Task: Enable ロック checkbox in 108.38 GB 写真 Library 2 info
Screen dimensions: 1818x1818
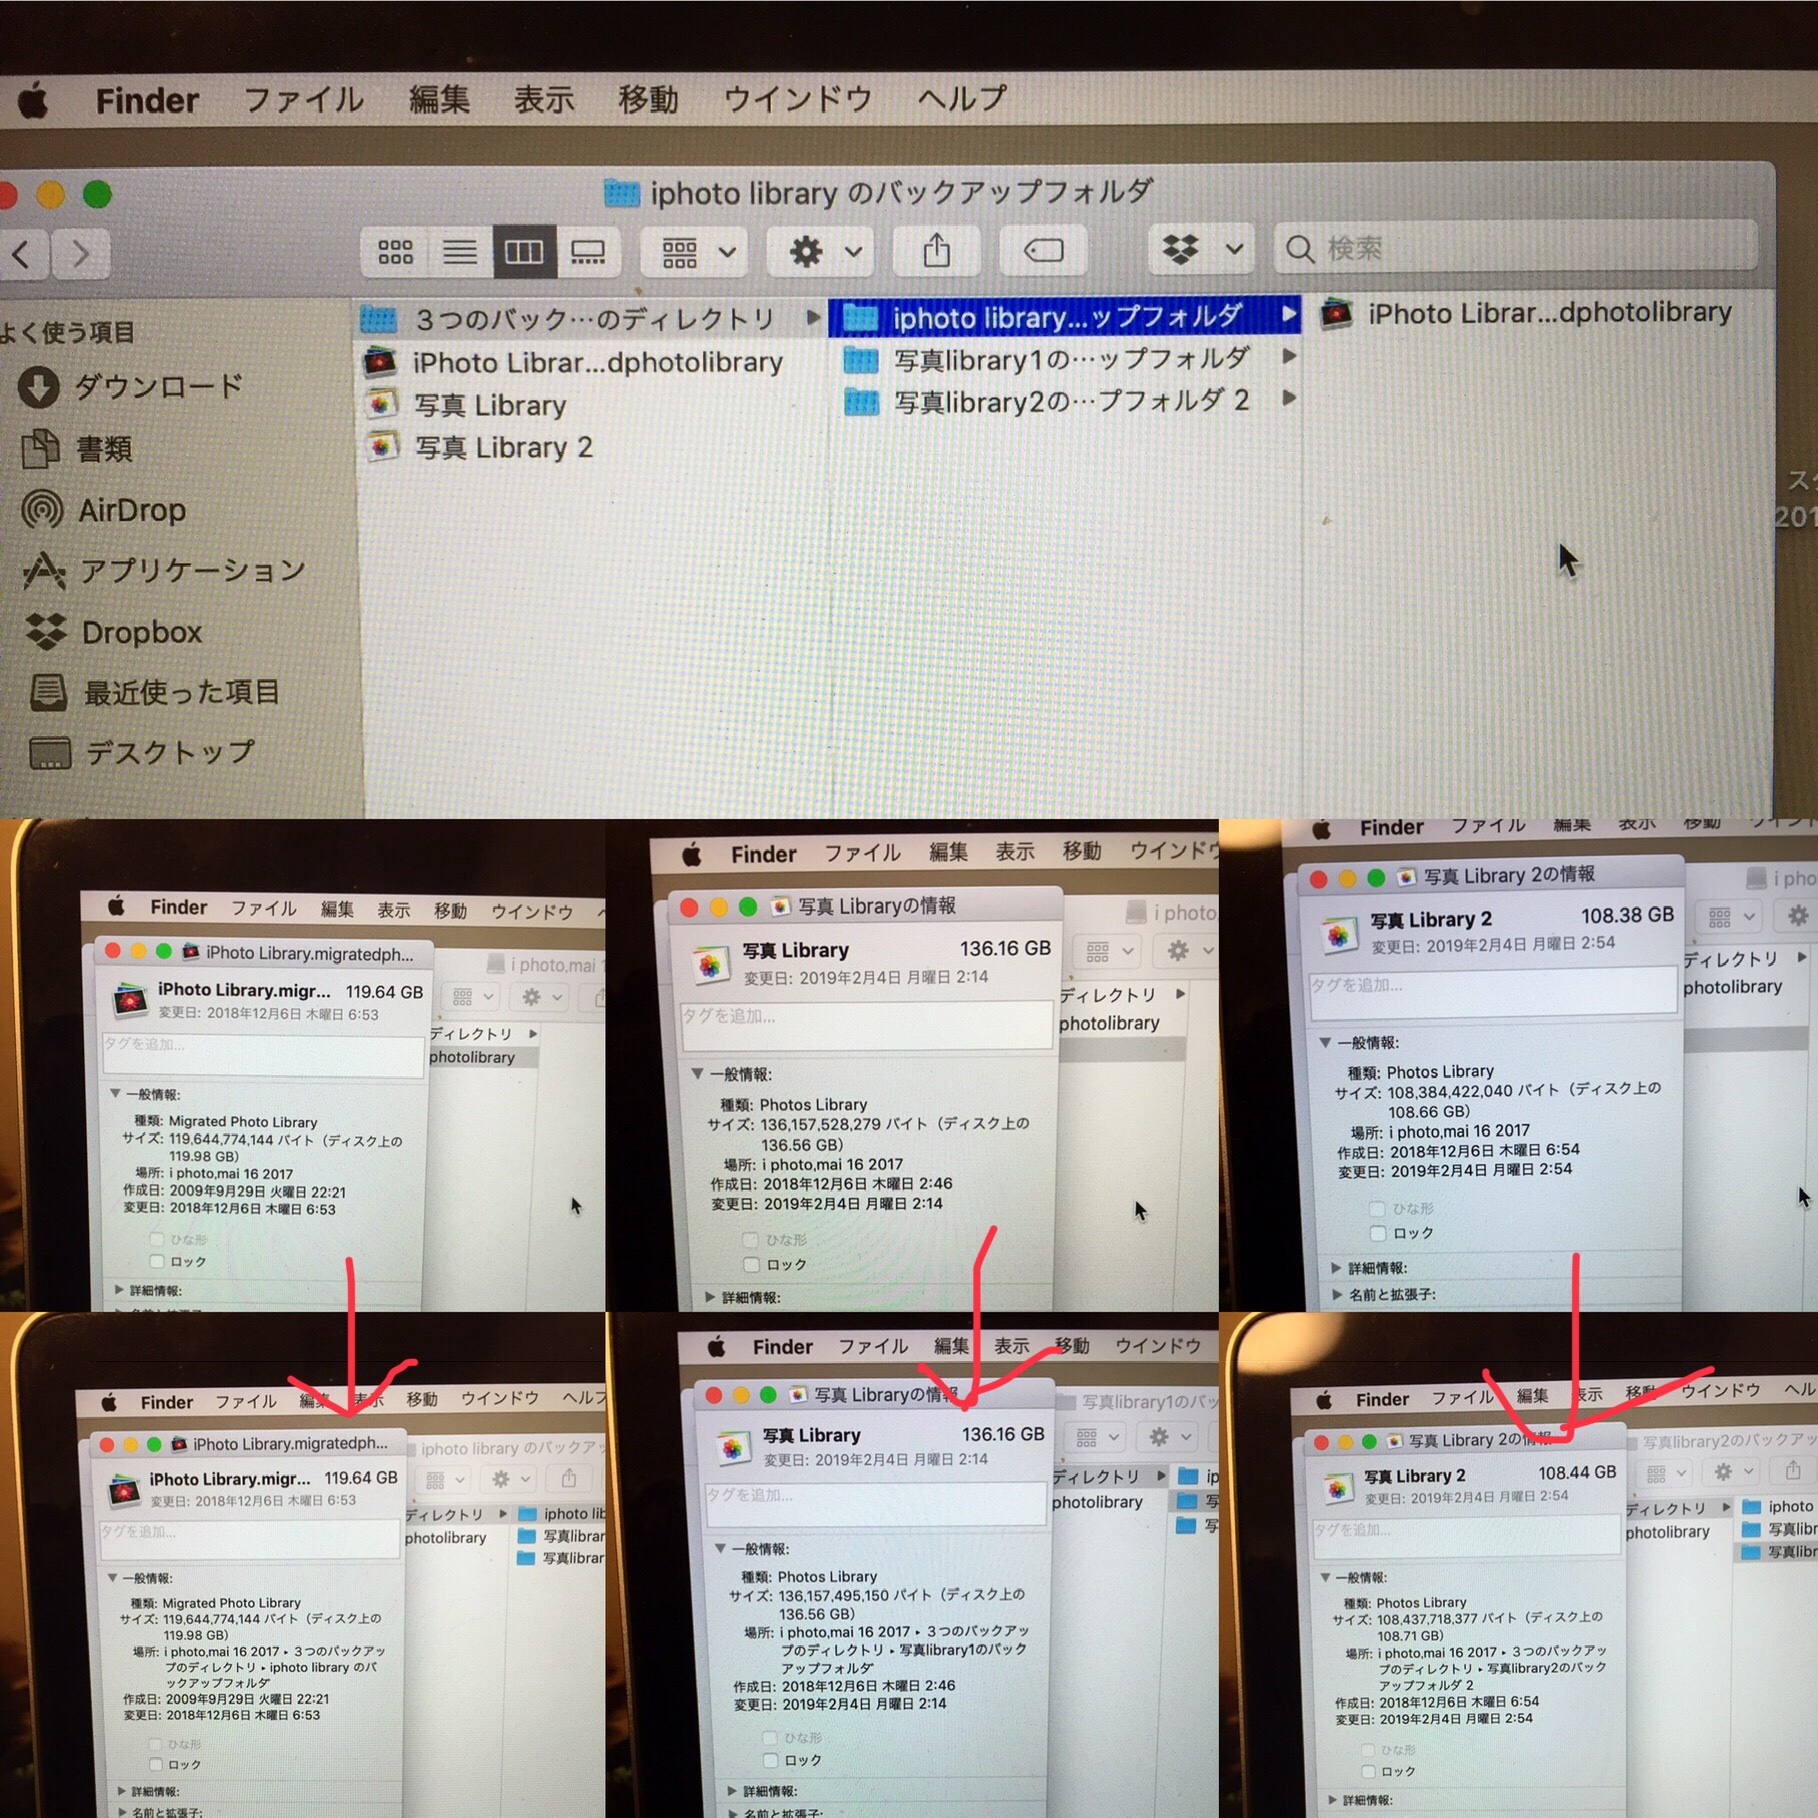Action: click(x=1378, y=1233)
